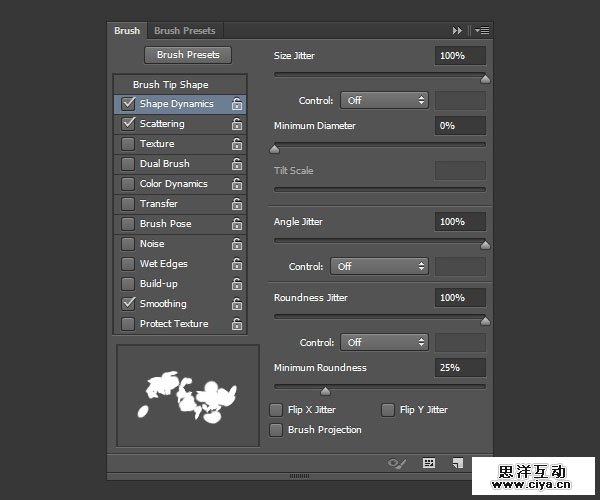The image size is (600, 500).
Task: Toggle lock icon for Transfer
Action: (237, 204)
